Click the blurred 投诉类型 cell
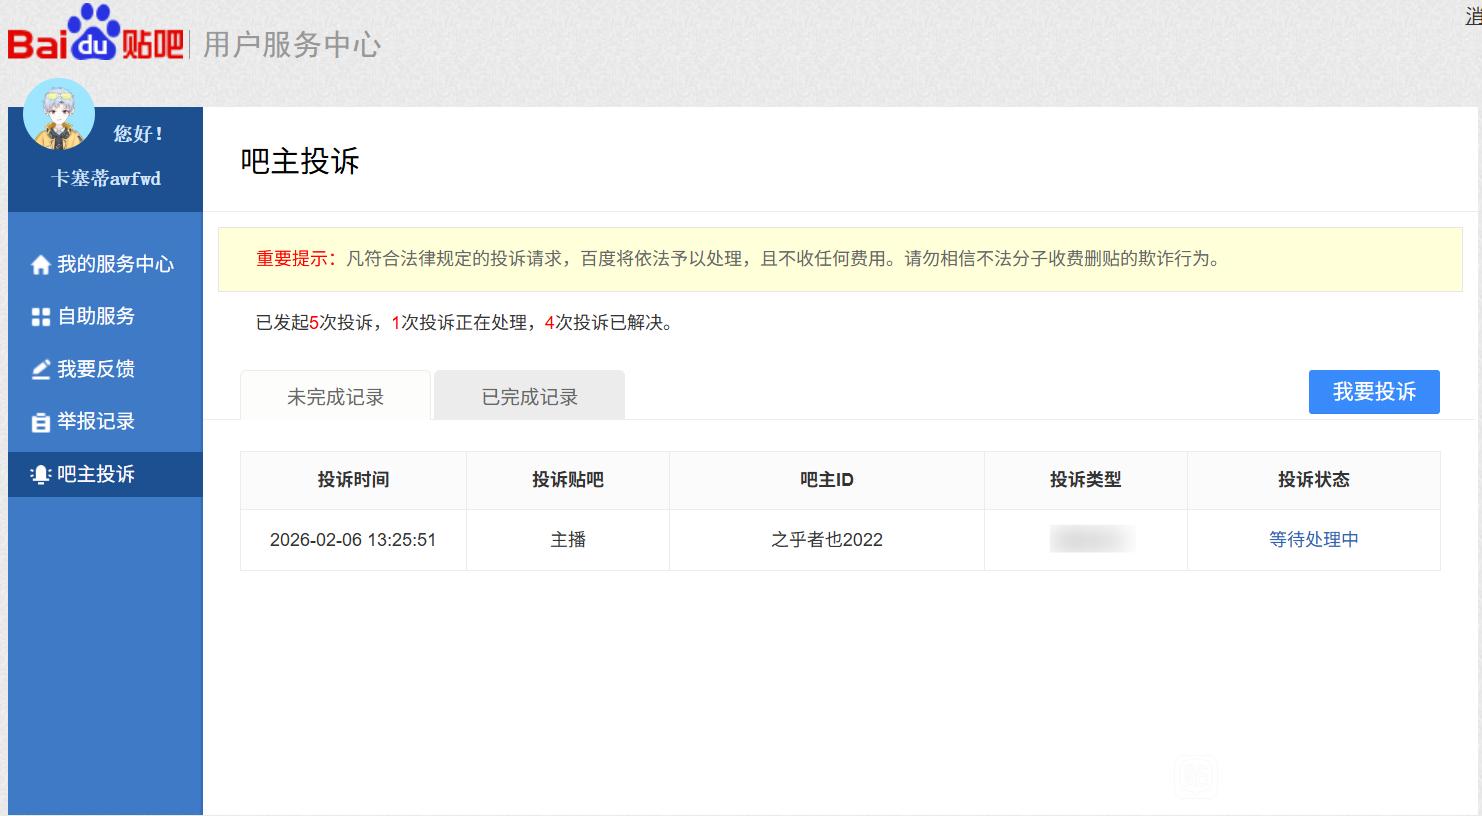Screen dimensions: 1482x816 1091,540
